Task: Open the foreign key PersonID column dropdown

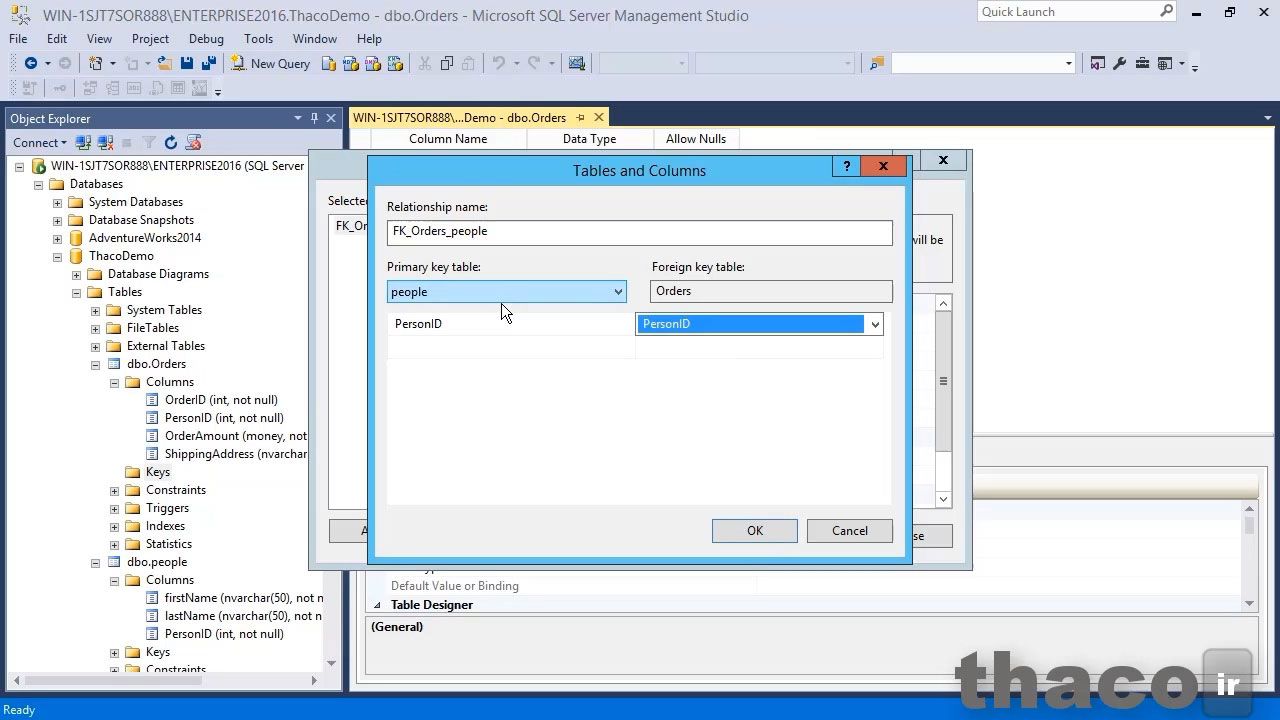Action: click(x=875, y=324)
